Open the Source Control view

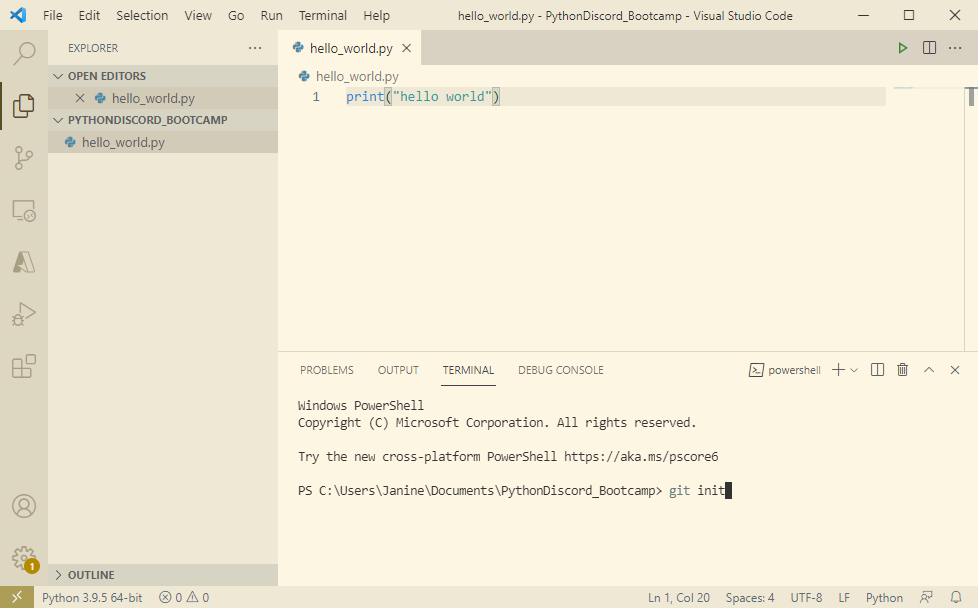click(x=24, y=158)
